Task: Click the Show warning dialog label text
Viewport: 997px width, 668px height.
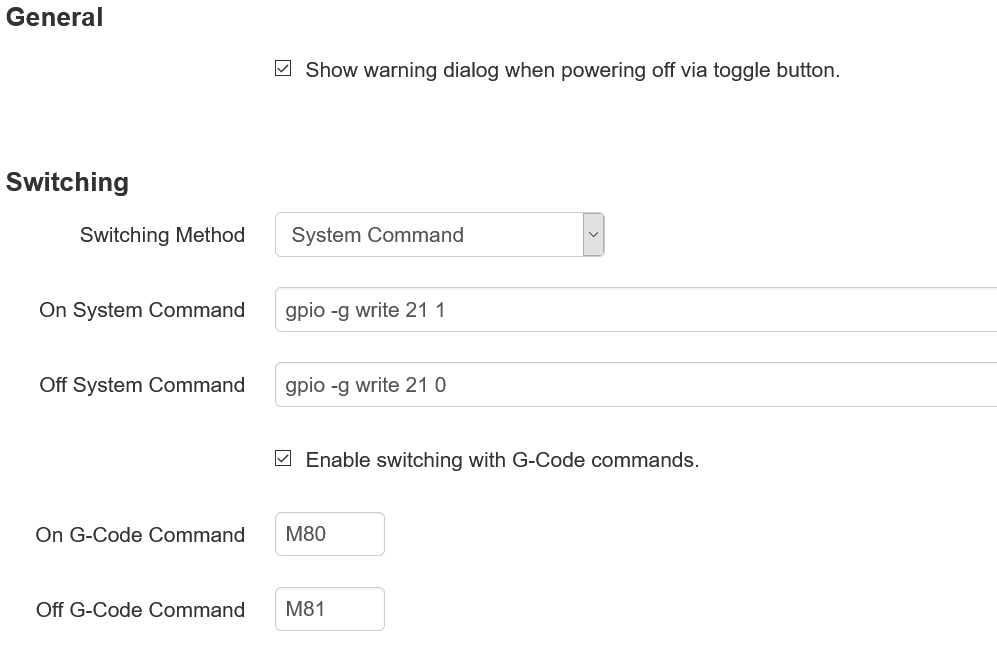Action: (572, 70)
